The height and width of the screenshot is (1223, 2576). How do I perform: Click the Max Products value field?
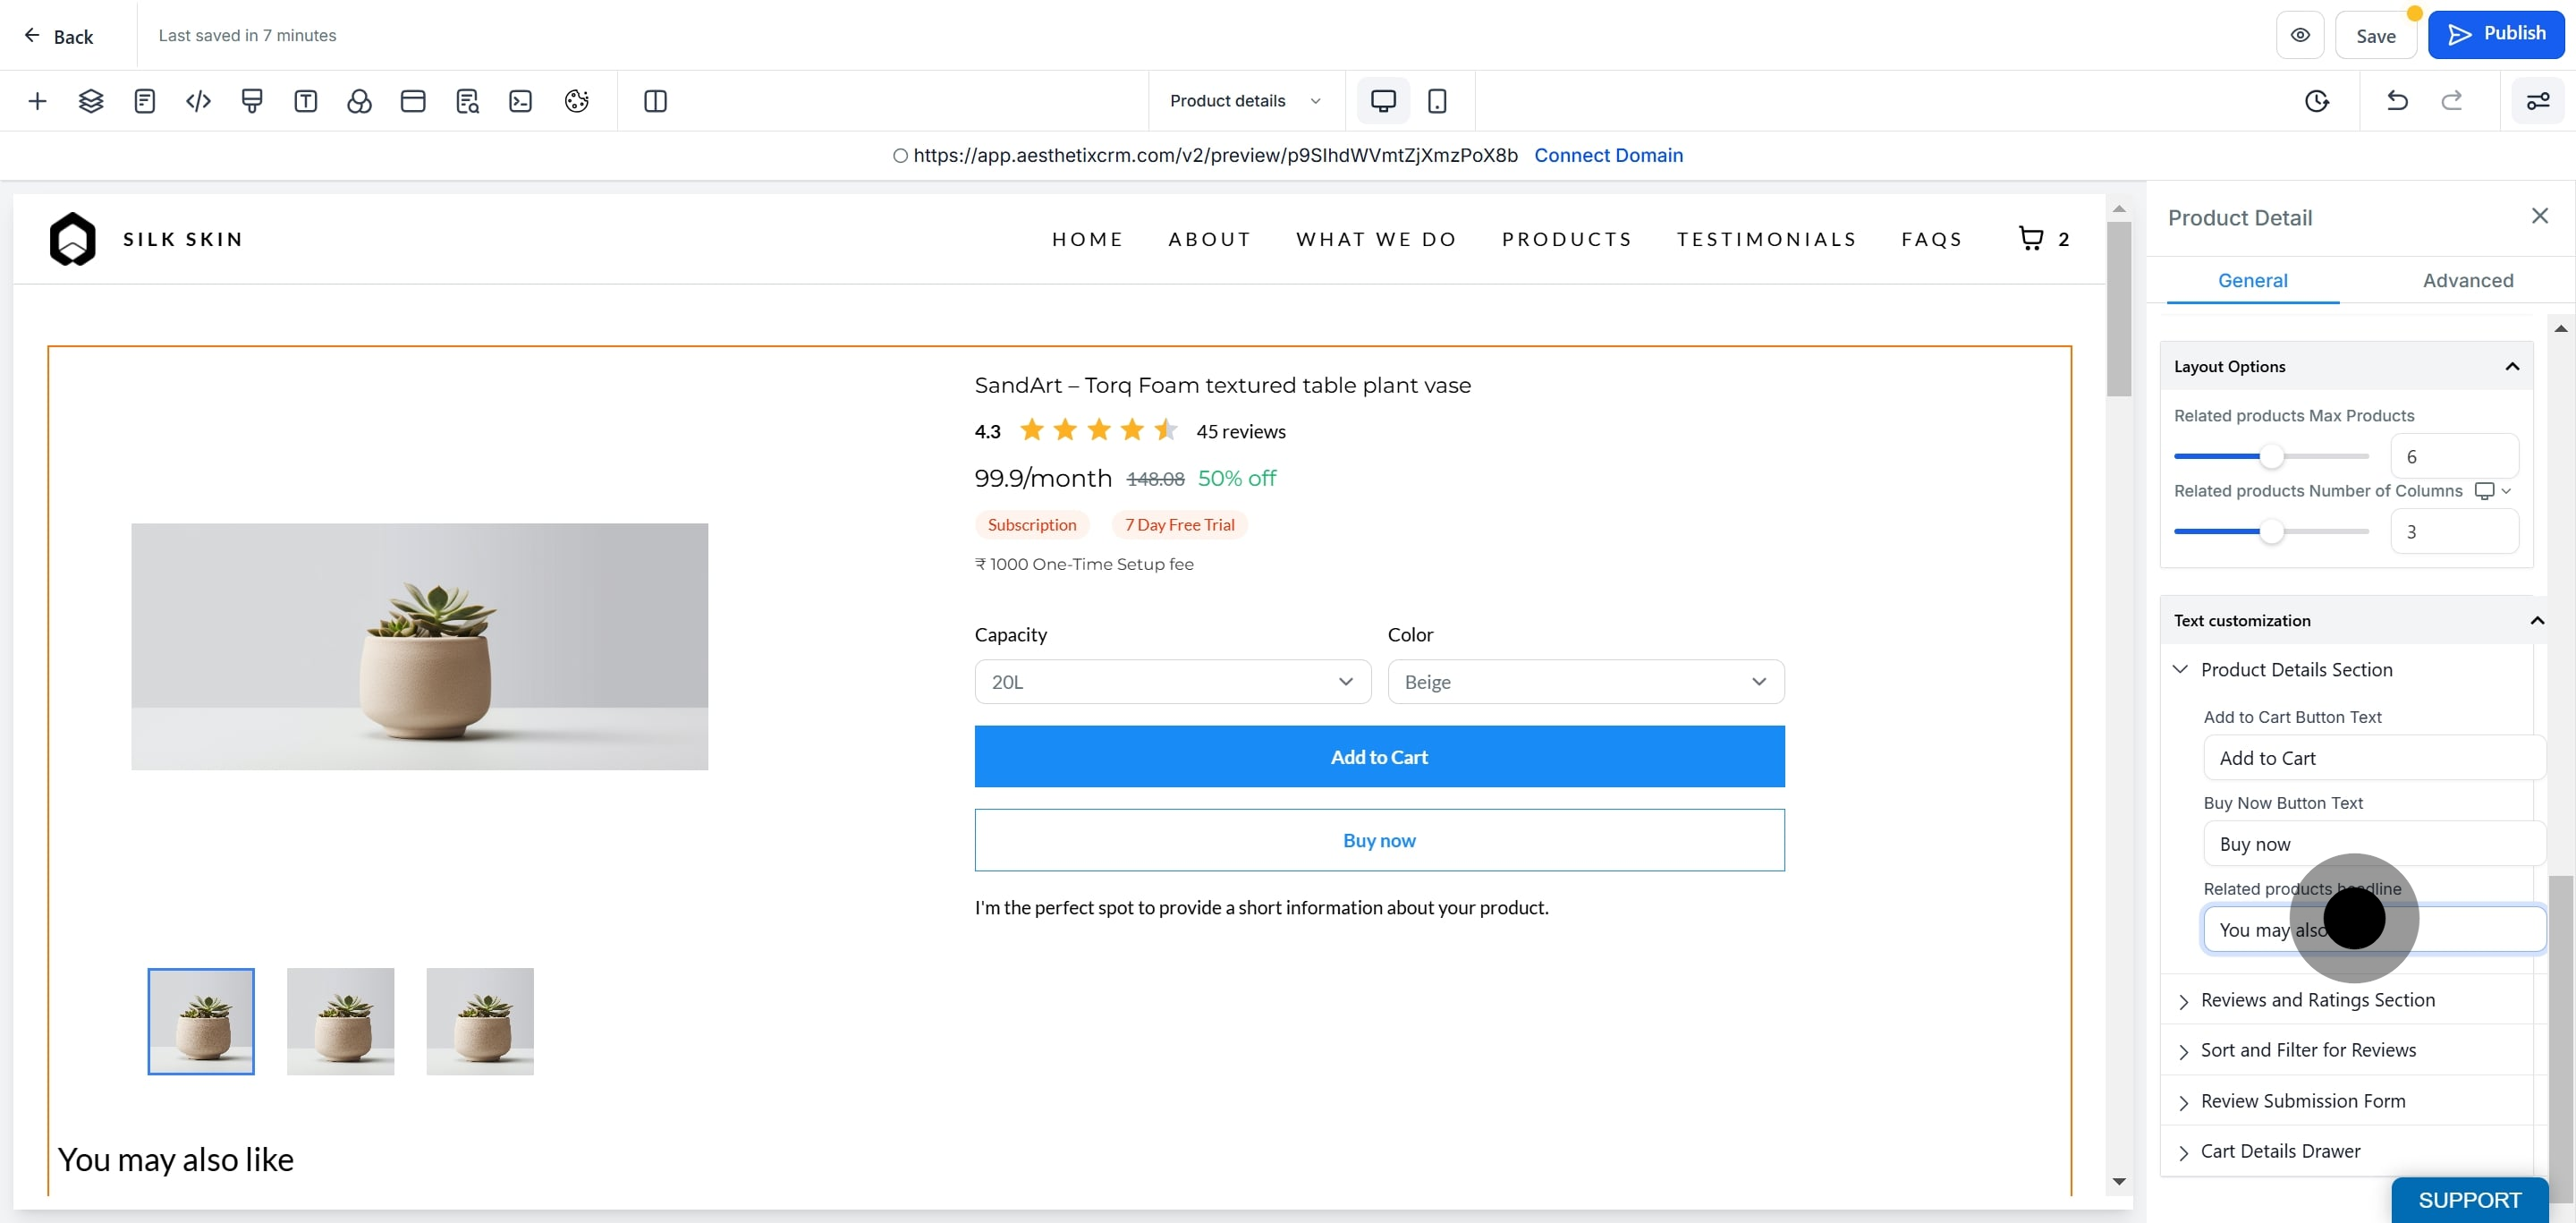click(x=2454, y=456)
